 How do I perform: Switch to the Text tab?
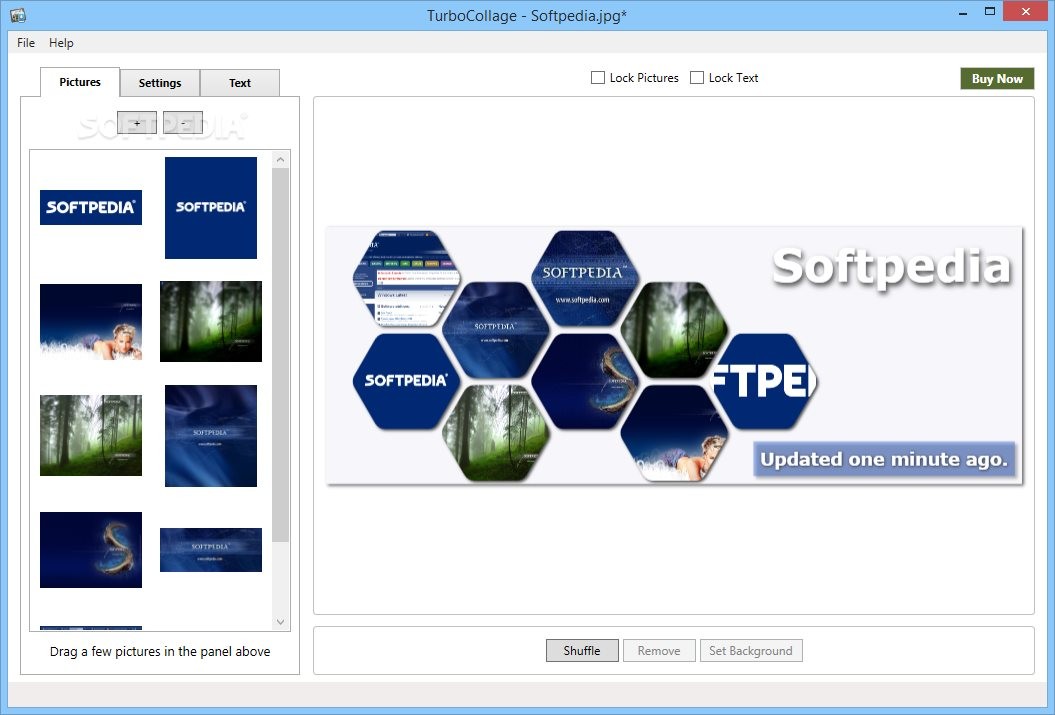coord(240,83)
